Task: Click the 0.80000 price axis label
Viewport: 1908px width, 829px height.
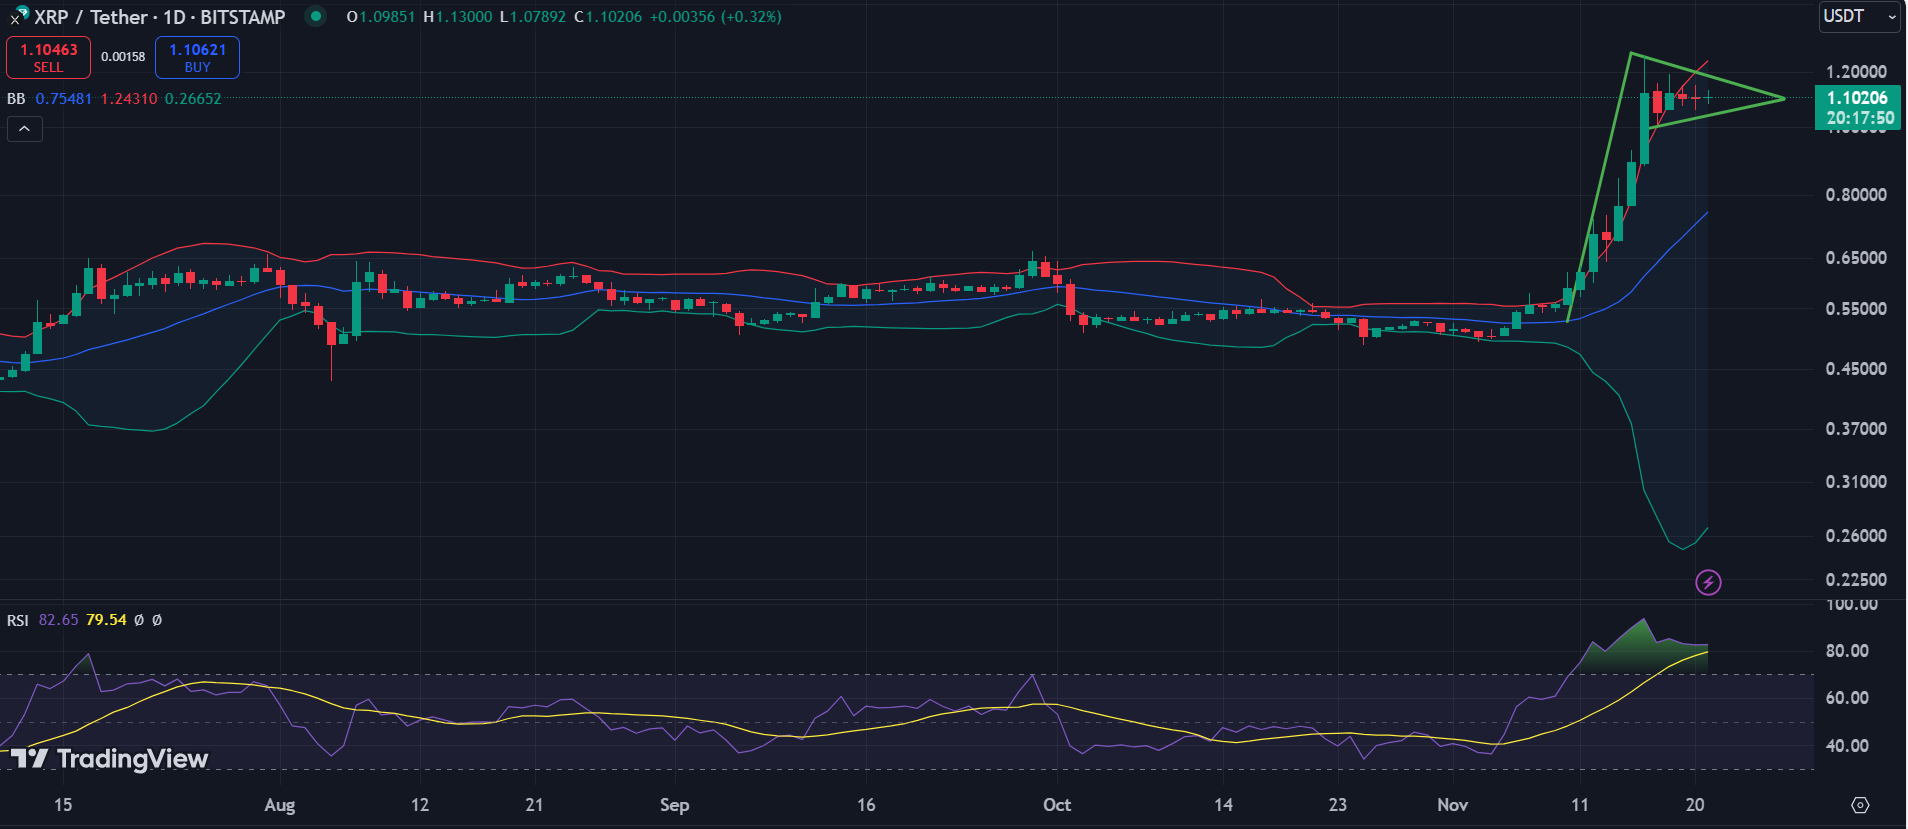Action: [1856, 195]
